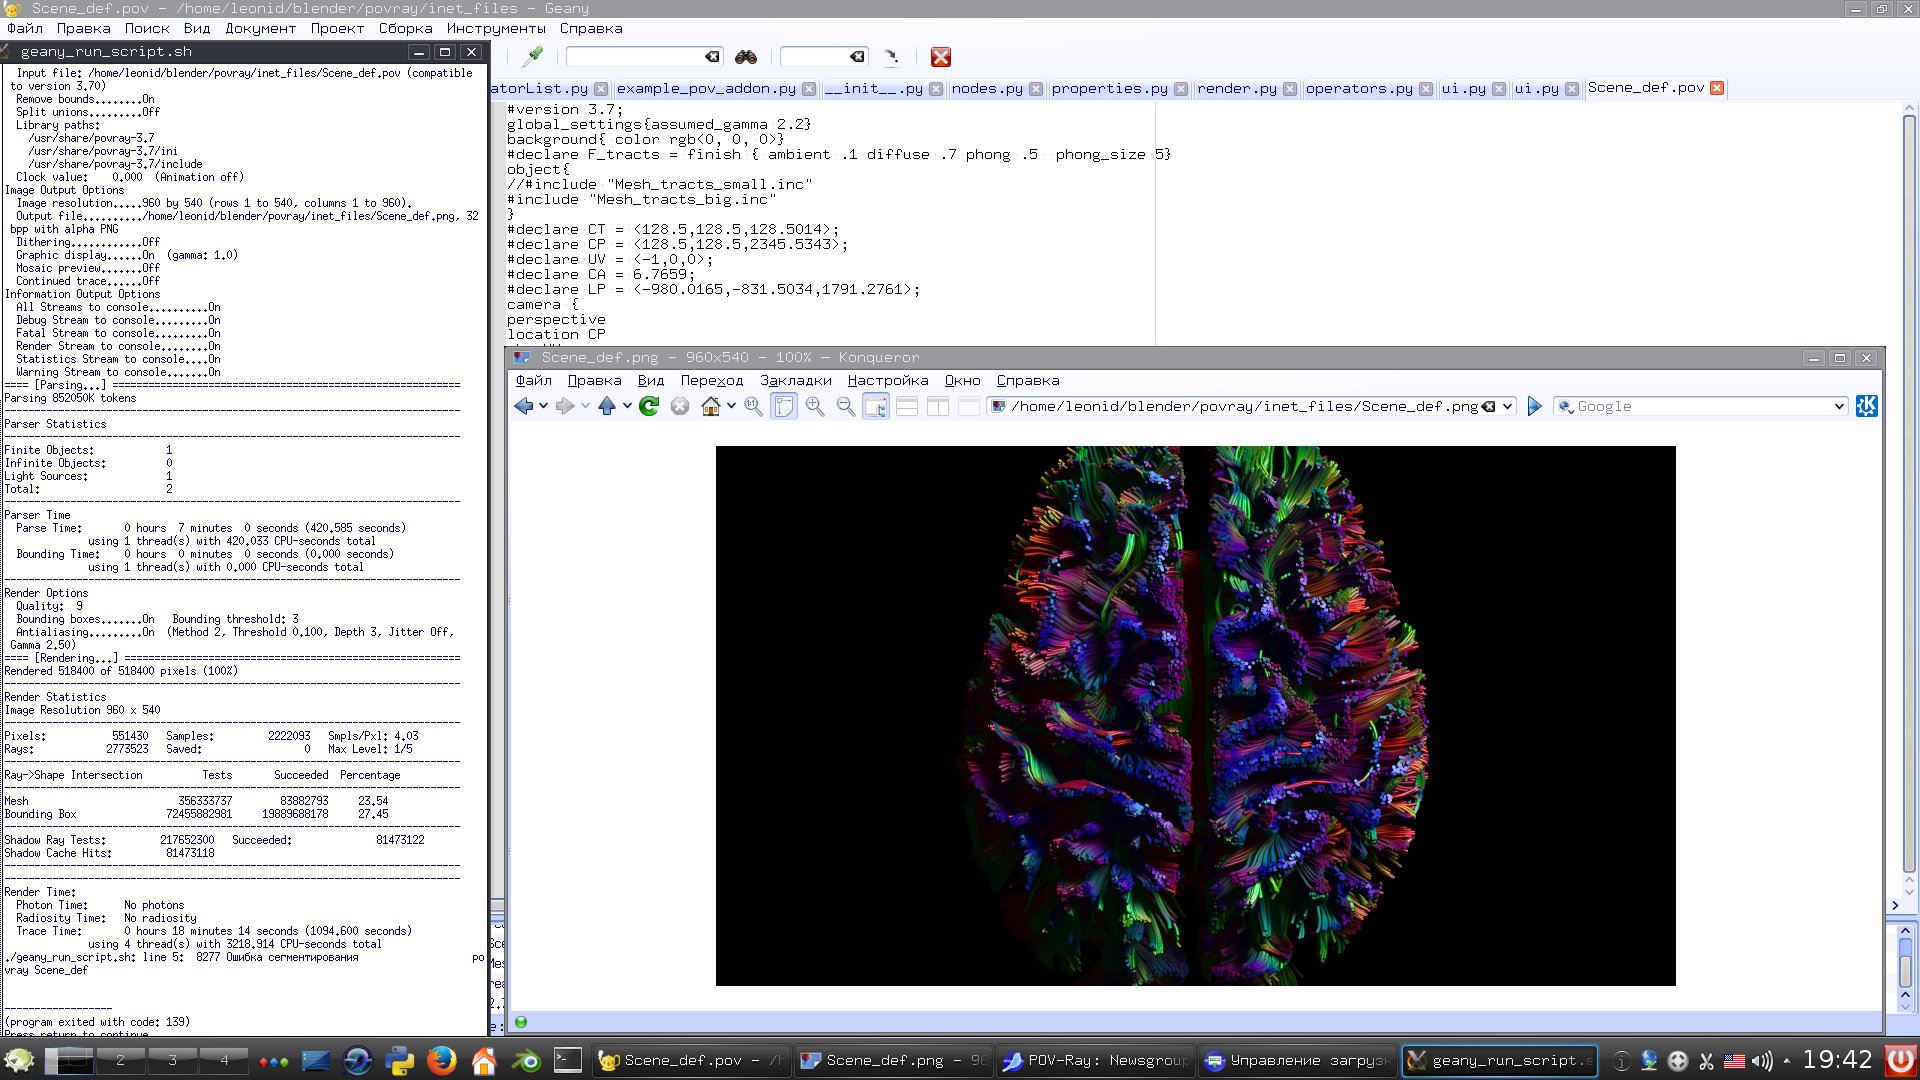Screen dimensions: 1920x1080
Task: Click the Zoom Out magnifier icon
Action: point(845,406)
